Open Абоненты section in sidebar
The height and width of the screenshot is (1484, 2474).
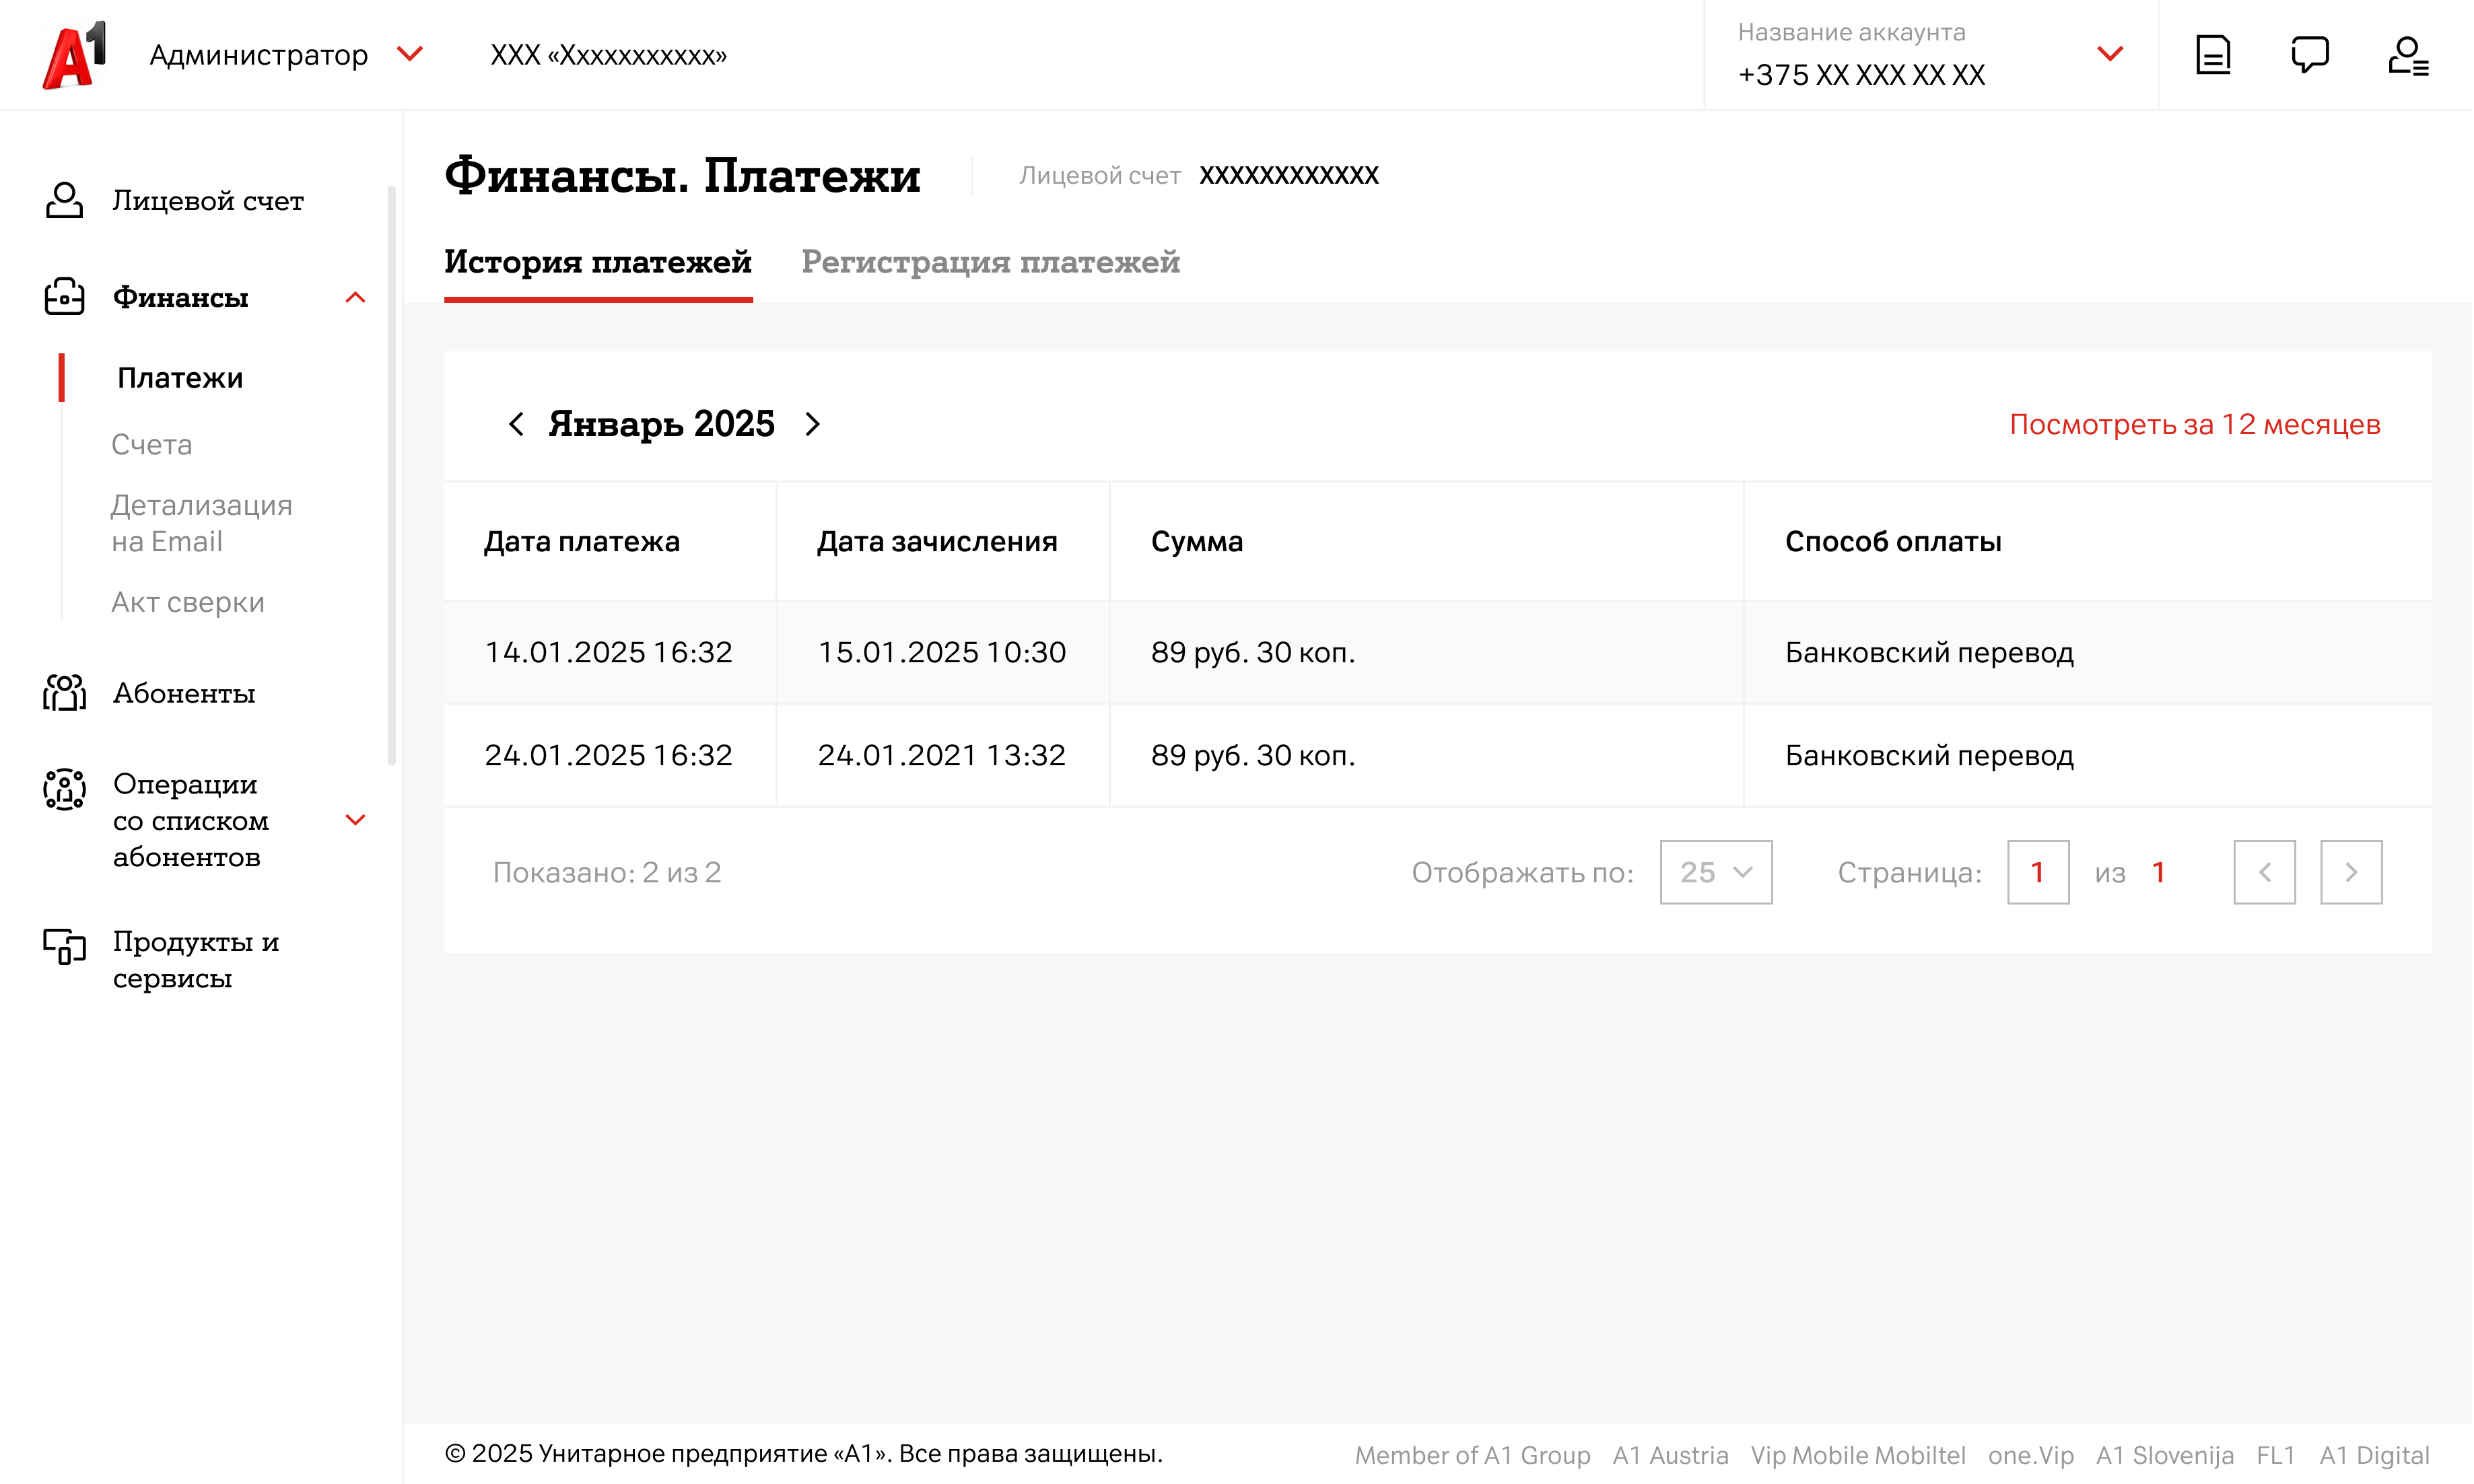pos(184,693)
